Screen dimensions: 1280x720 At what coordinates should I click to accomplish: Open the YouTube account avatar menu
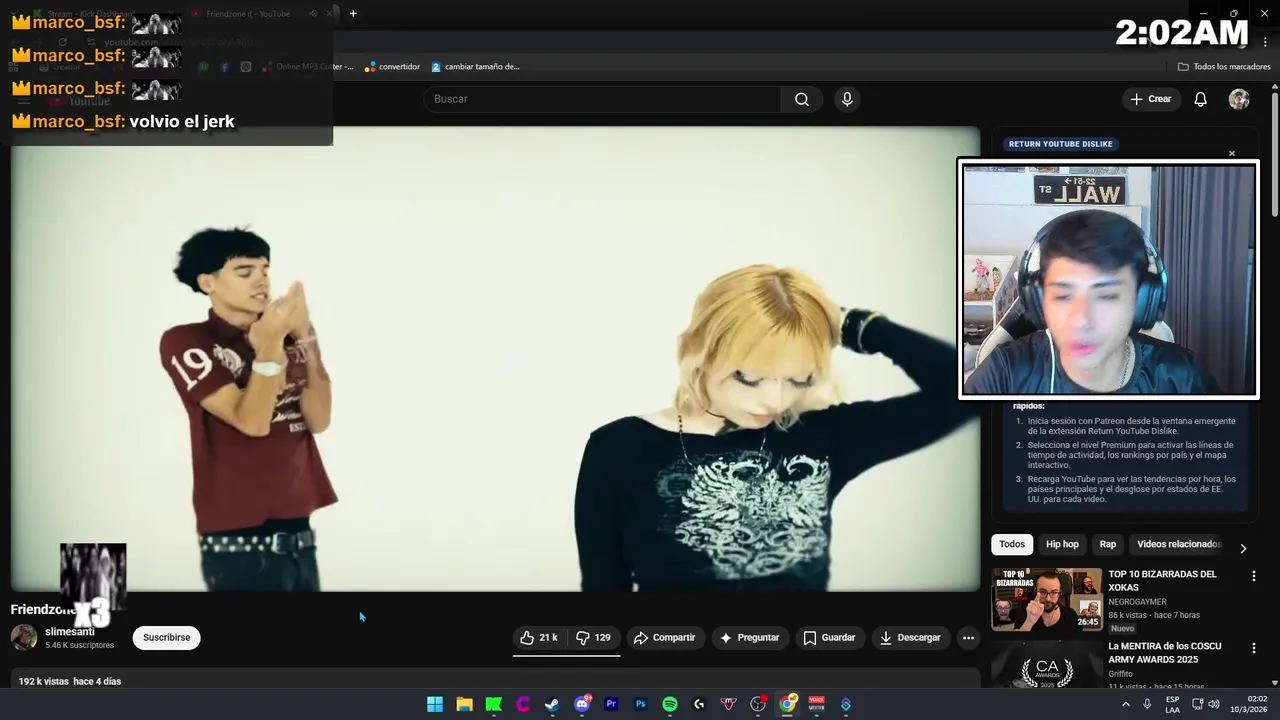pyautogui.click(x=1239, y=99)
